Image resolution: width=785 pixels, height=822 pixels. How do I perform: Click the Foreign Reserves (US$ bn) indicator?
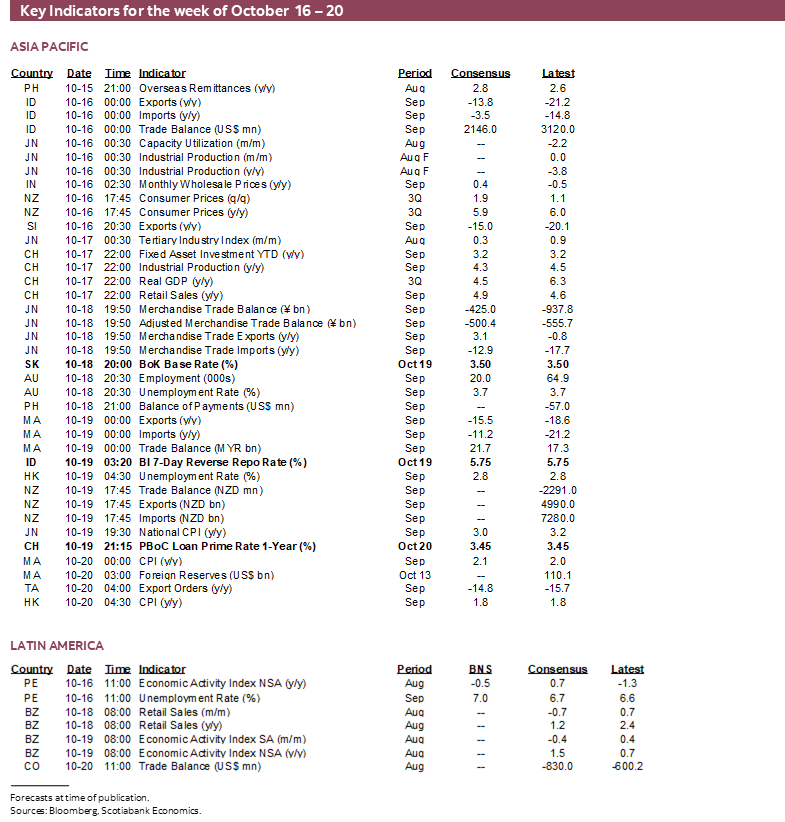point(206,574)
